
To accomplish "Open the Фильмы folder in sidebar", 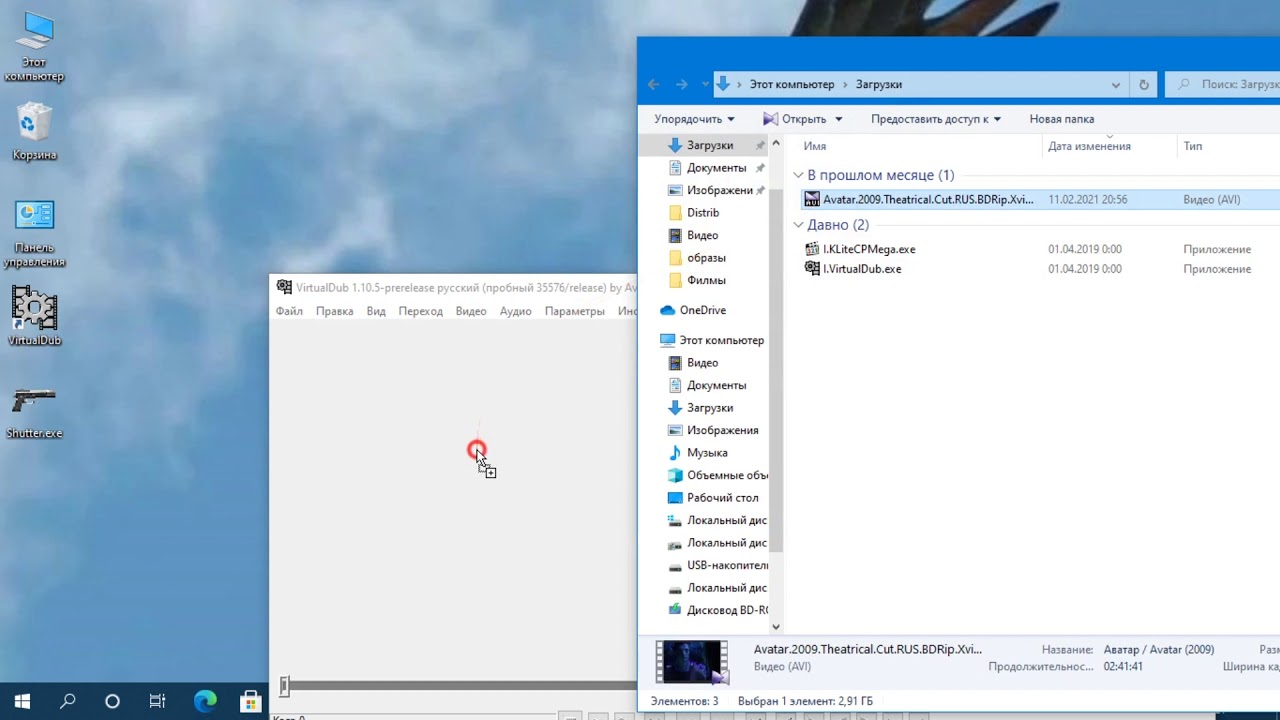I will pos(706,280).
